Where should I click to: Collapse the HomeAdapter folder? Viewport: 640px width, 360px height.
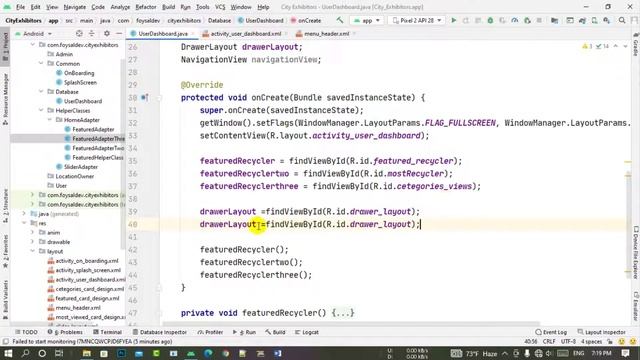coord(49,120)
